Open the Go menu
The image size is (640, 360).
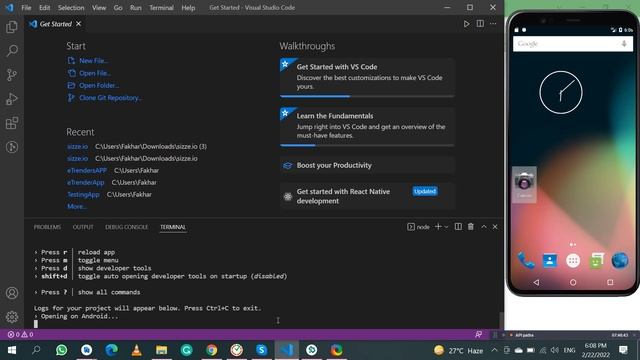coord(118,8)
